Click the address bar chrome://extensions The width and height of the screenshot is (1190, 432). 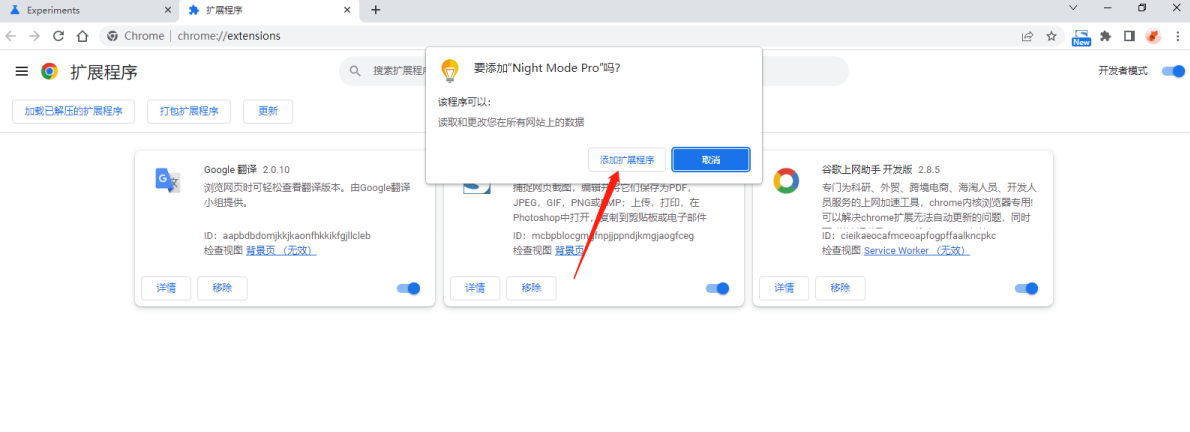(x=229, y=36)
